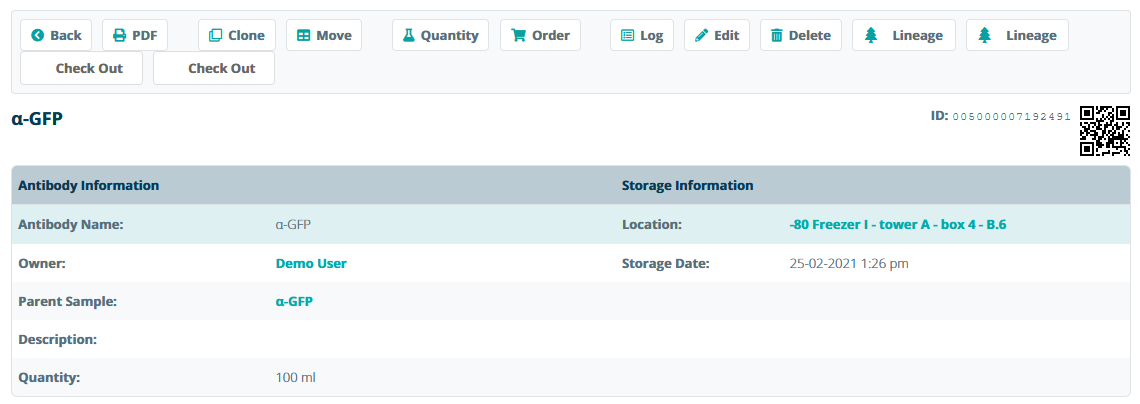Open the -80 Freezer I location link
Viewport: 1140px width, 404px height.
point(897,225)
